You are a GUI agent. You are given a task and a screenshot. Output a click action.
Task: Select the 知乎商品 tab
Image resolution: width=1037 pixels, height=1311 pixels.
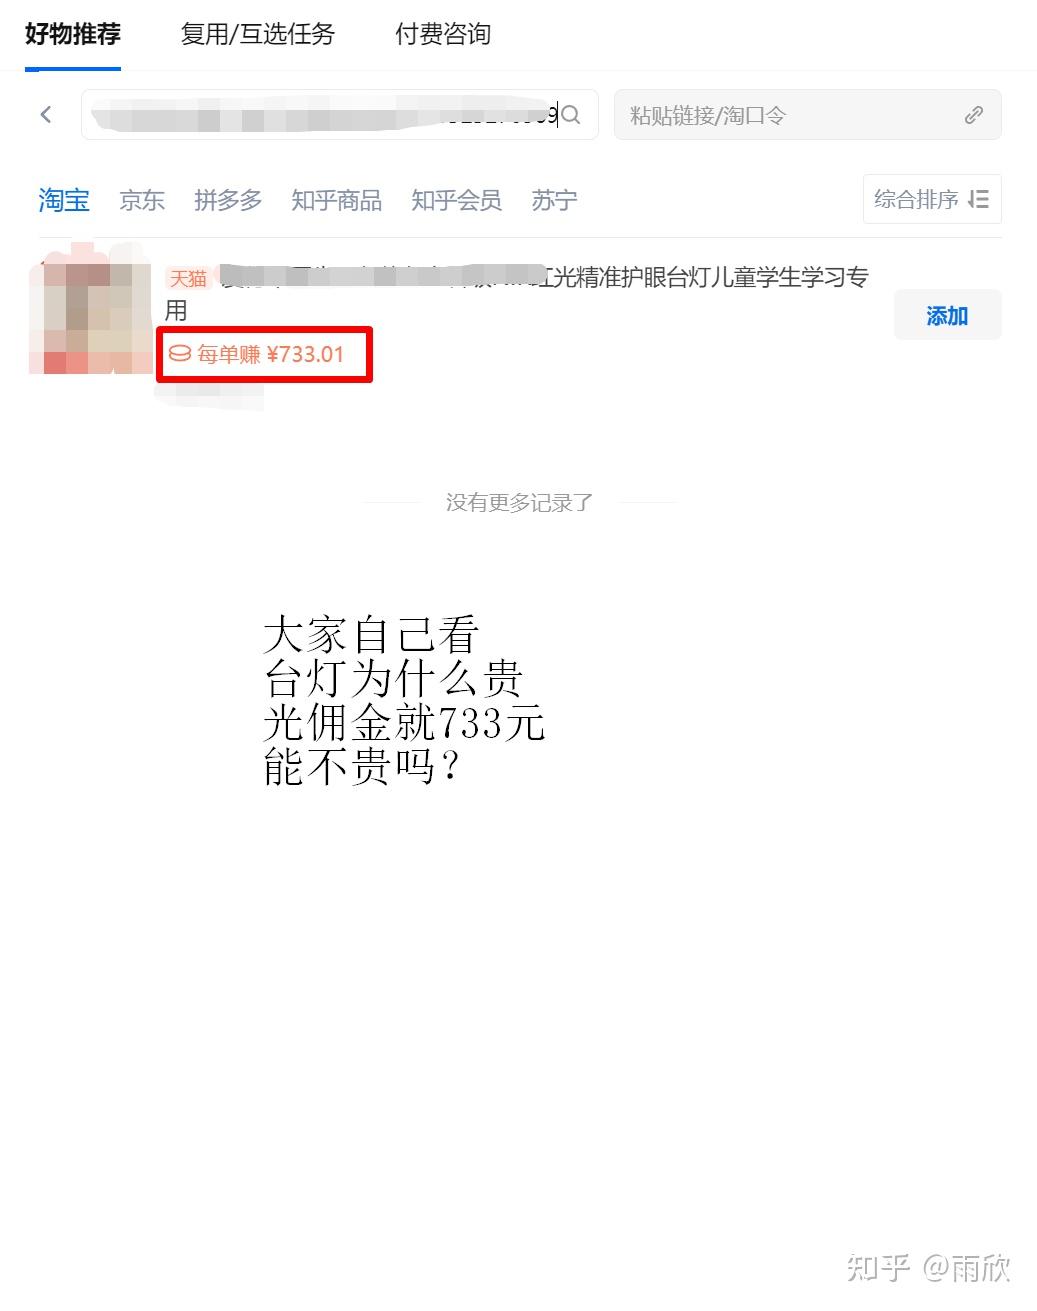[x=337, y=200]
